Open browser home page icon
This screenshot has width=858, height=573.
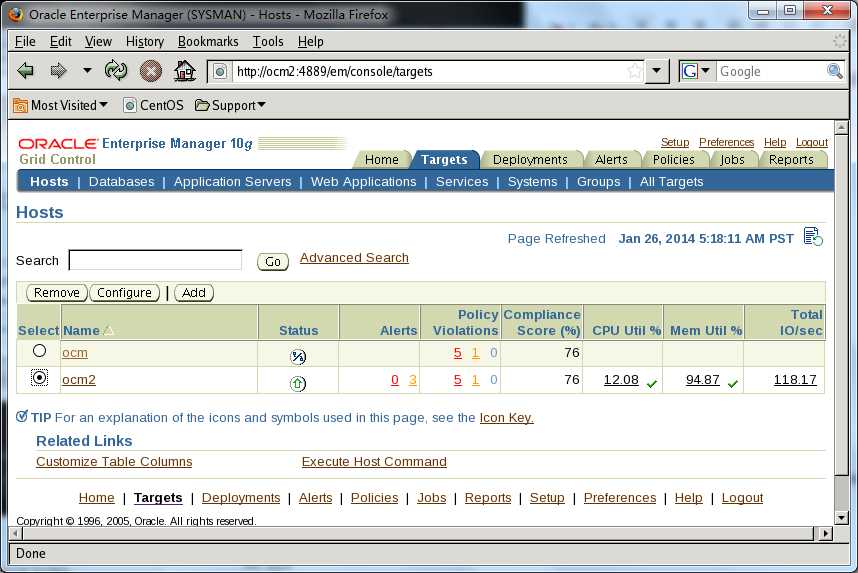pyautogui.click(x=184, y=71)
